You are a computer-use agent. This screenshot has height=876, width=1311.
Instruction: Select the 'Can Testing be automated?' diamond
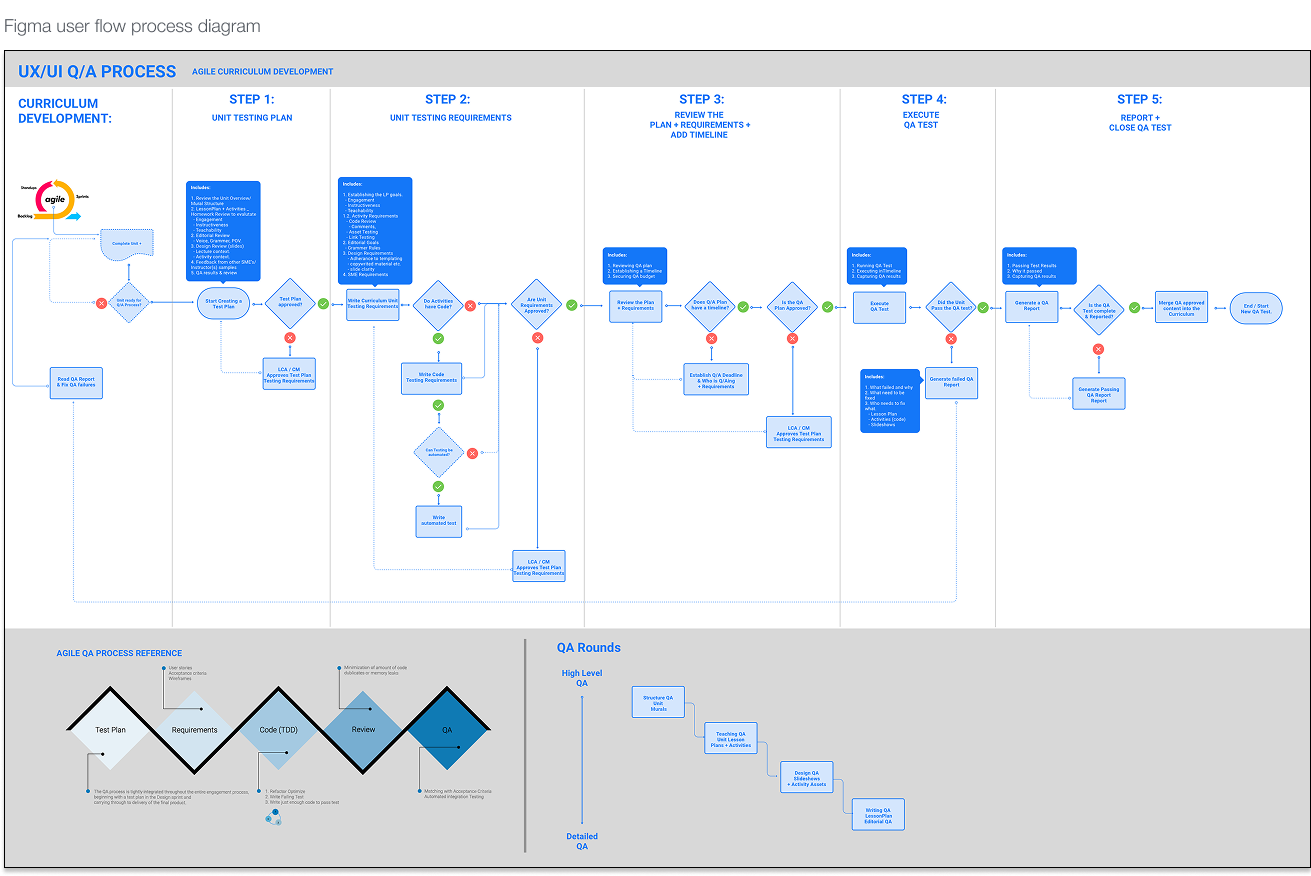tap(438, 452)
